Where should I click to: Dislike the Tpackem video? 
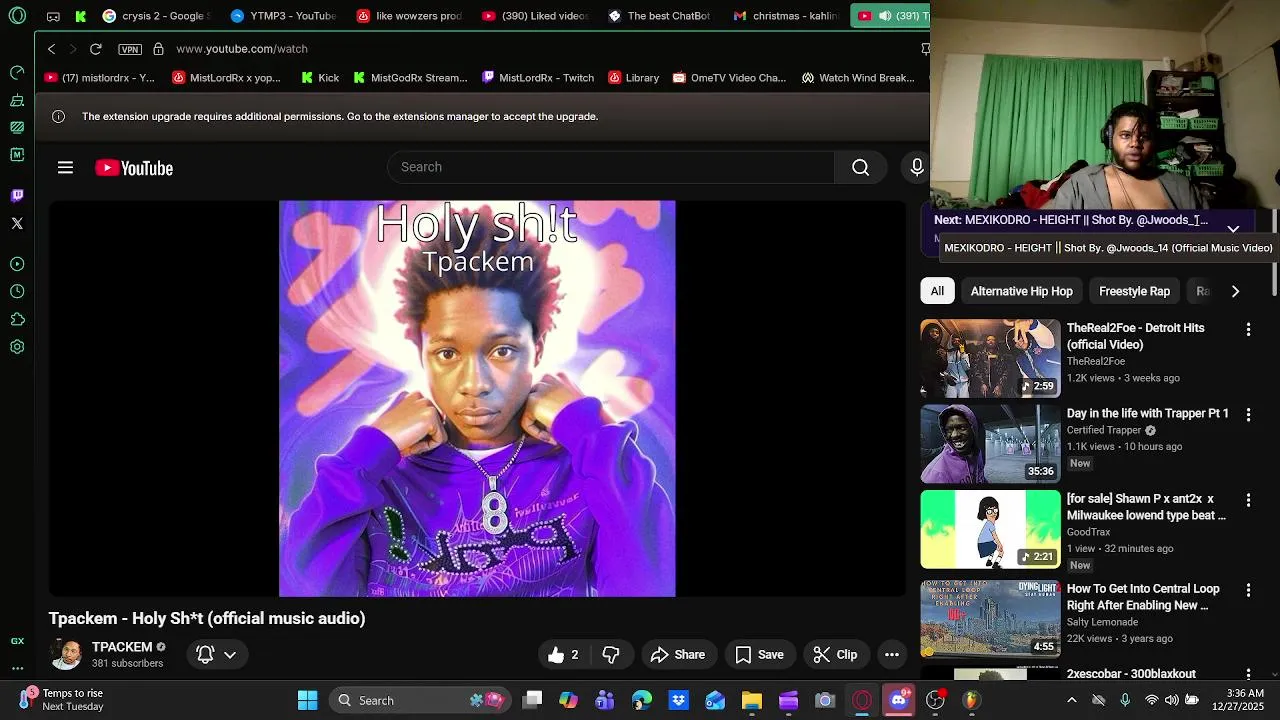[611, 654]
